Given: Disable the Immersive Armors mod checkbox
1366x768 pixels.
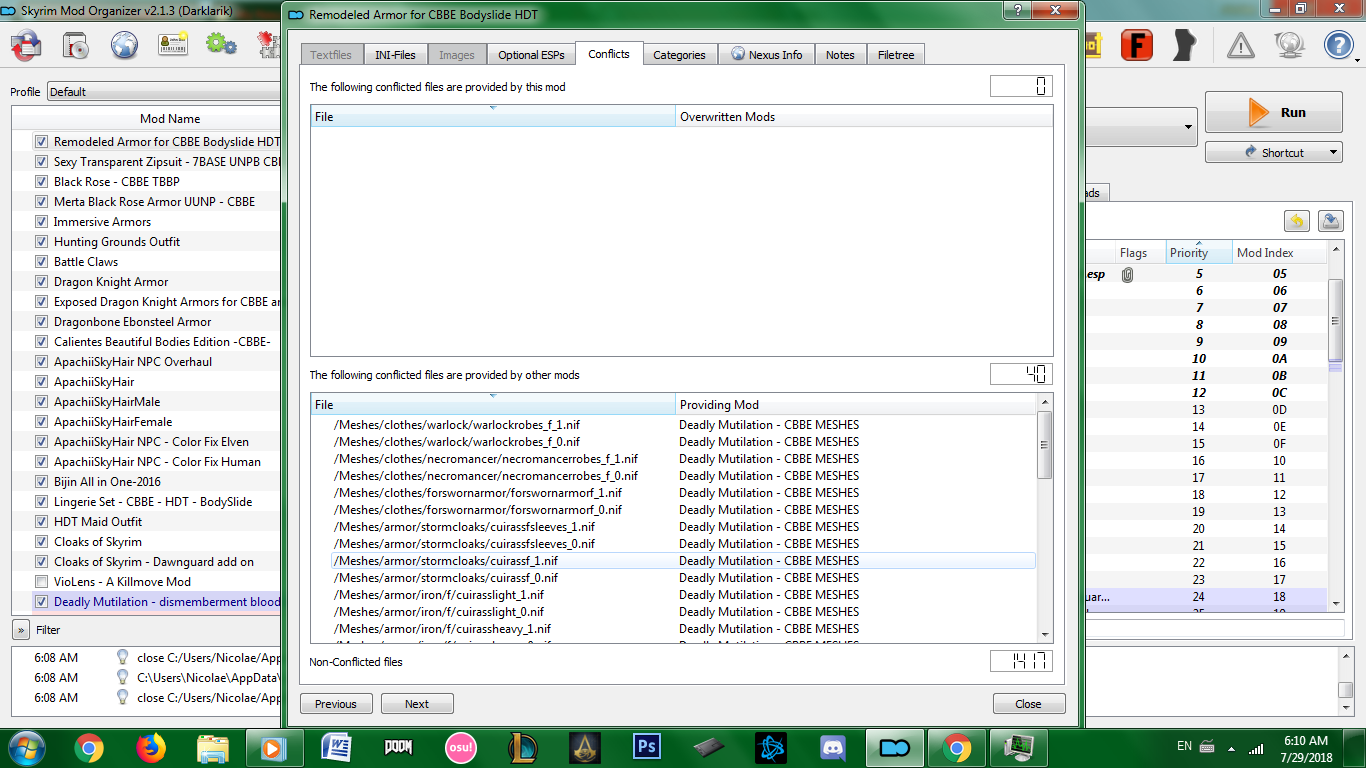Looking at the screenshot, I should point(41,222).
